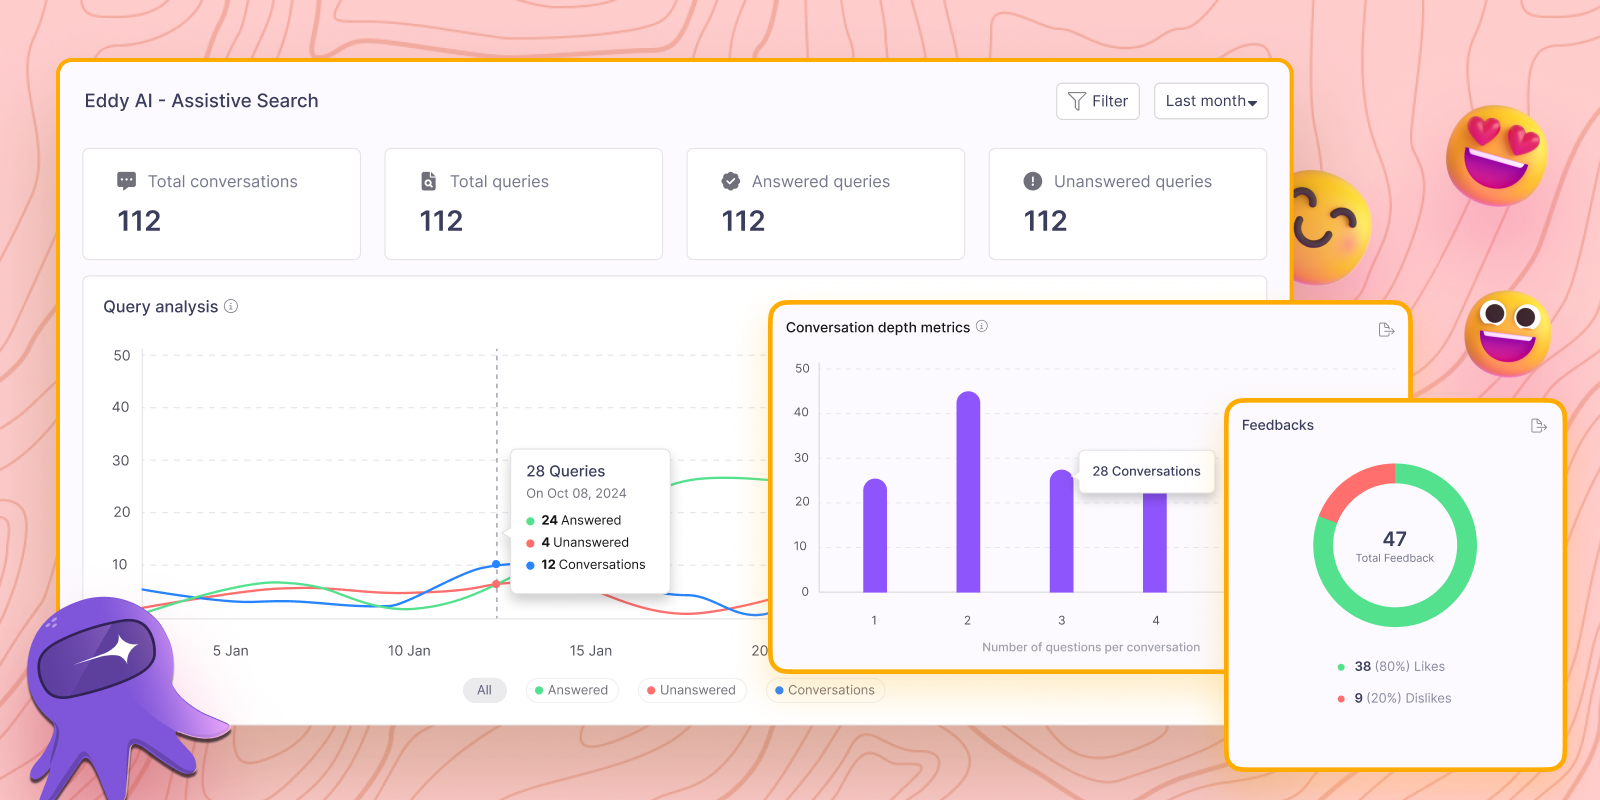This screenshot has height=800, width=1600.
Task: Click the 12 Conversations tooltip row
Action: click(x=586, y=564)
